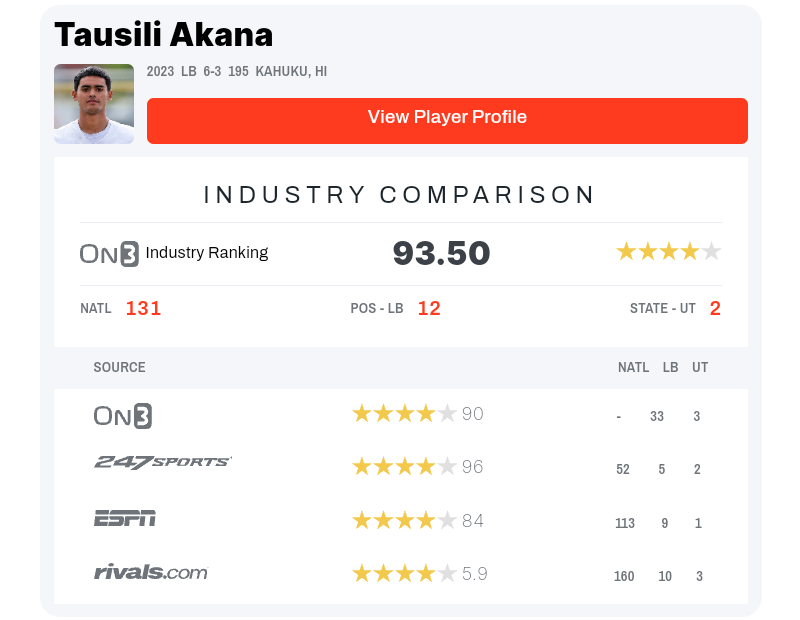
Task: Click the UT state rank 2
Action: (x=715, y=309)
